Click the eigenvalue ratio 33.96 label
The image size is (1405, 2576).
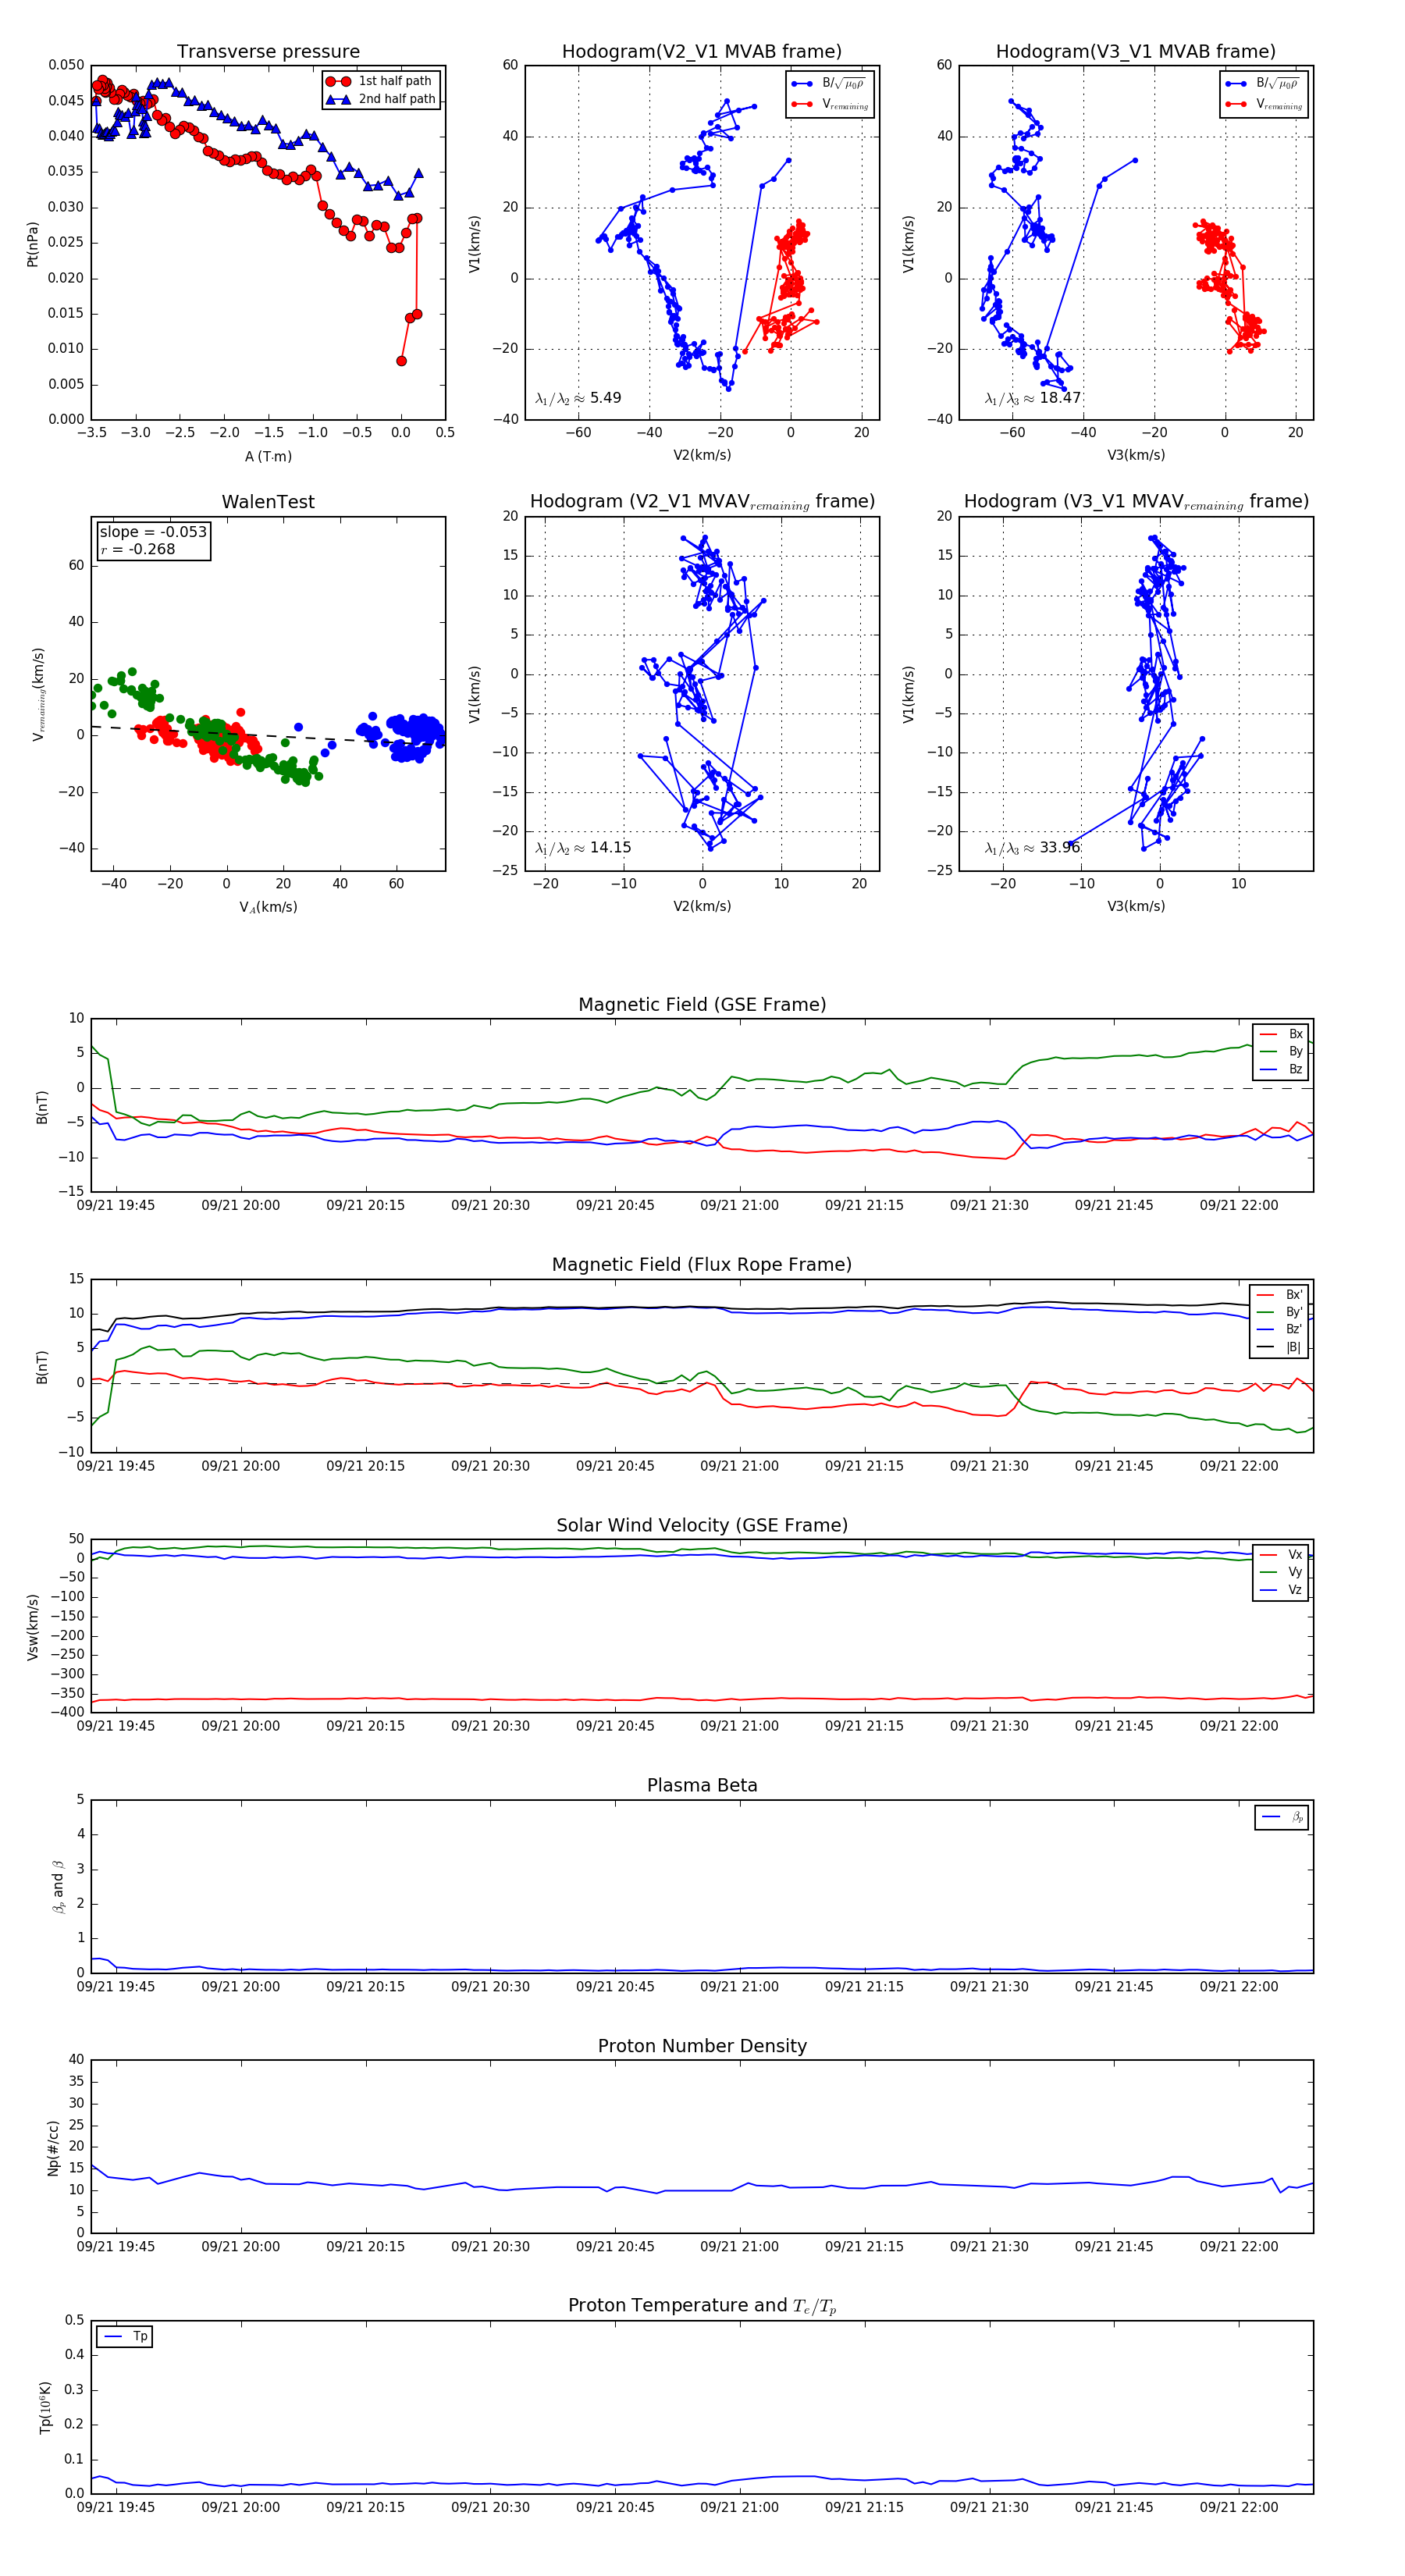[x=1033, y=848]
